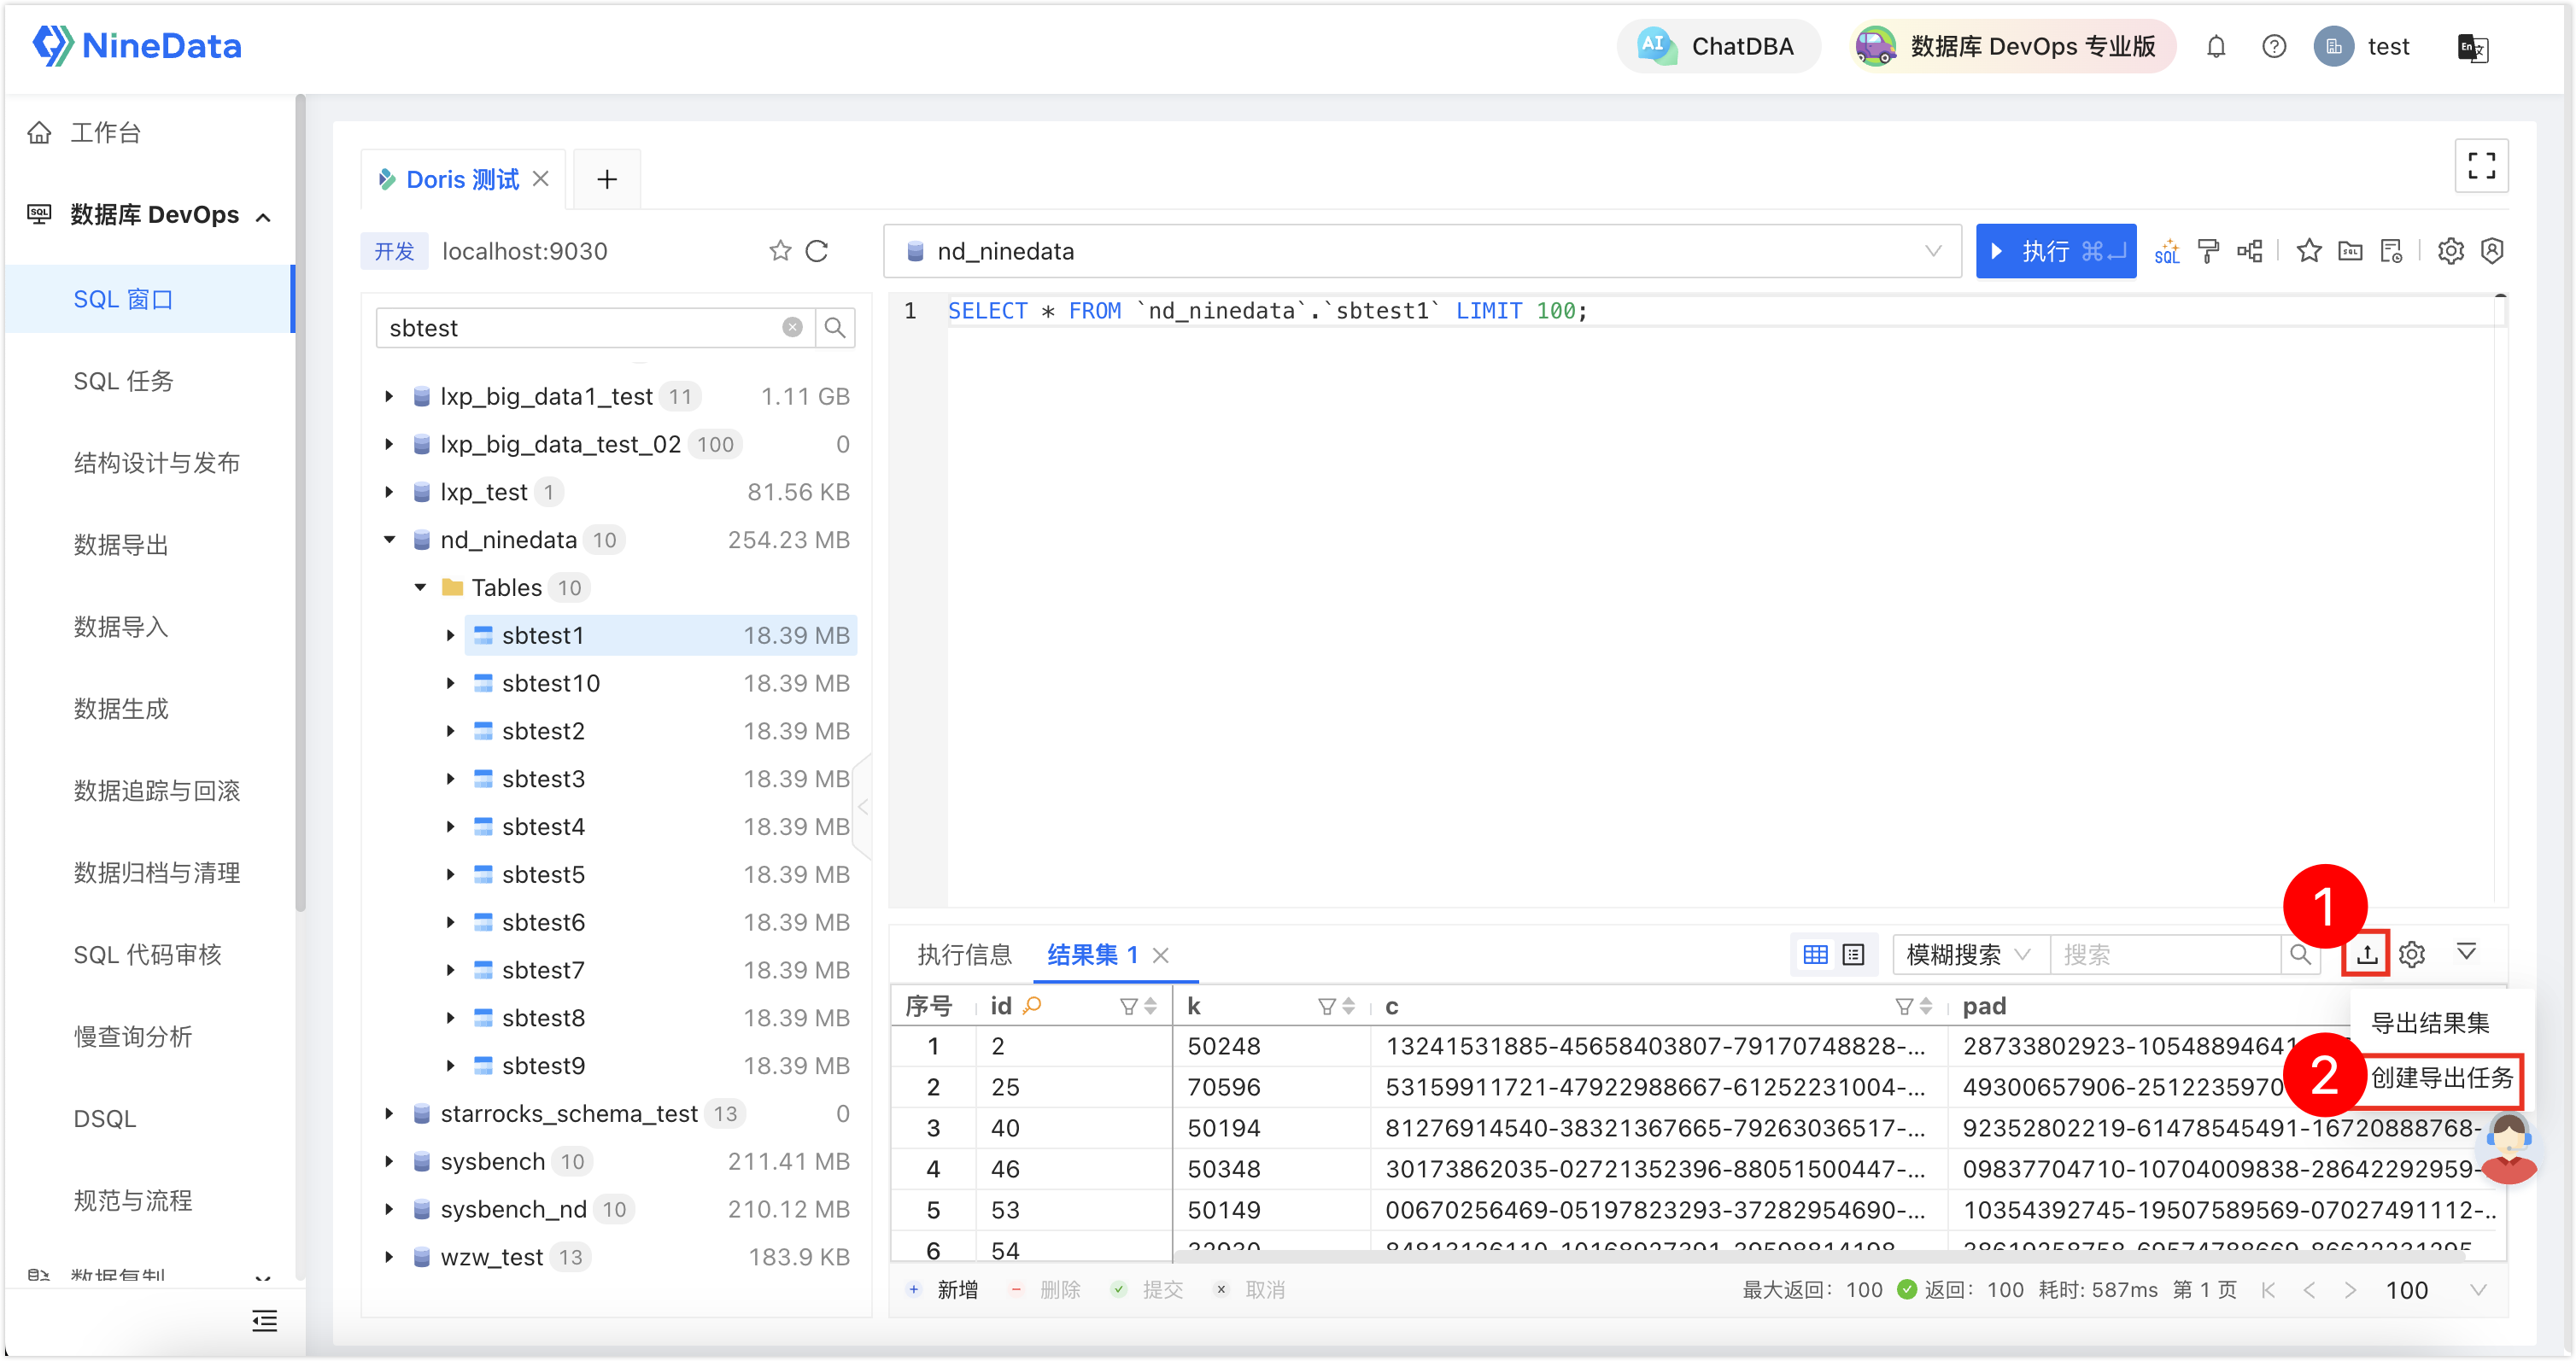Image resolution: width=2576 pixels, height=1361 pixels.
Task: Open SQL editor settings gear
Action: 2451,251
